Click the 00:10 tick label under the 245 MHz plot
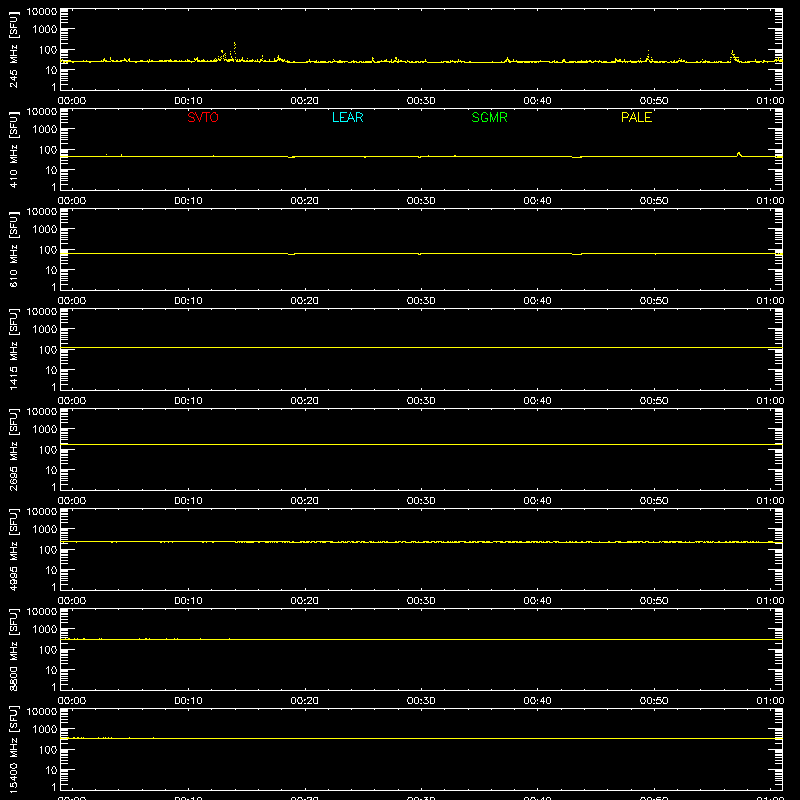The image size is (800, 800). 188,101
